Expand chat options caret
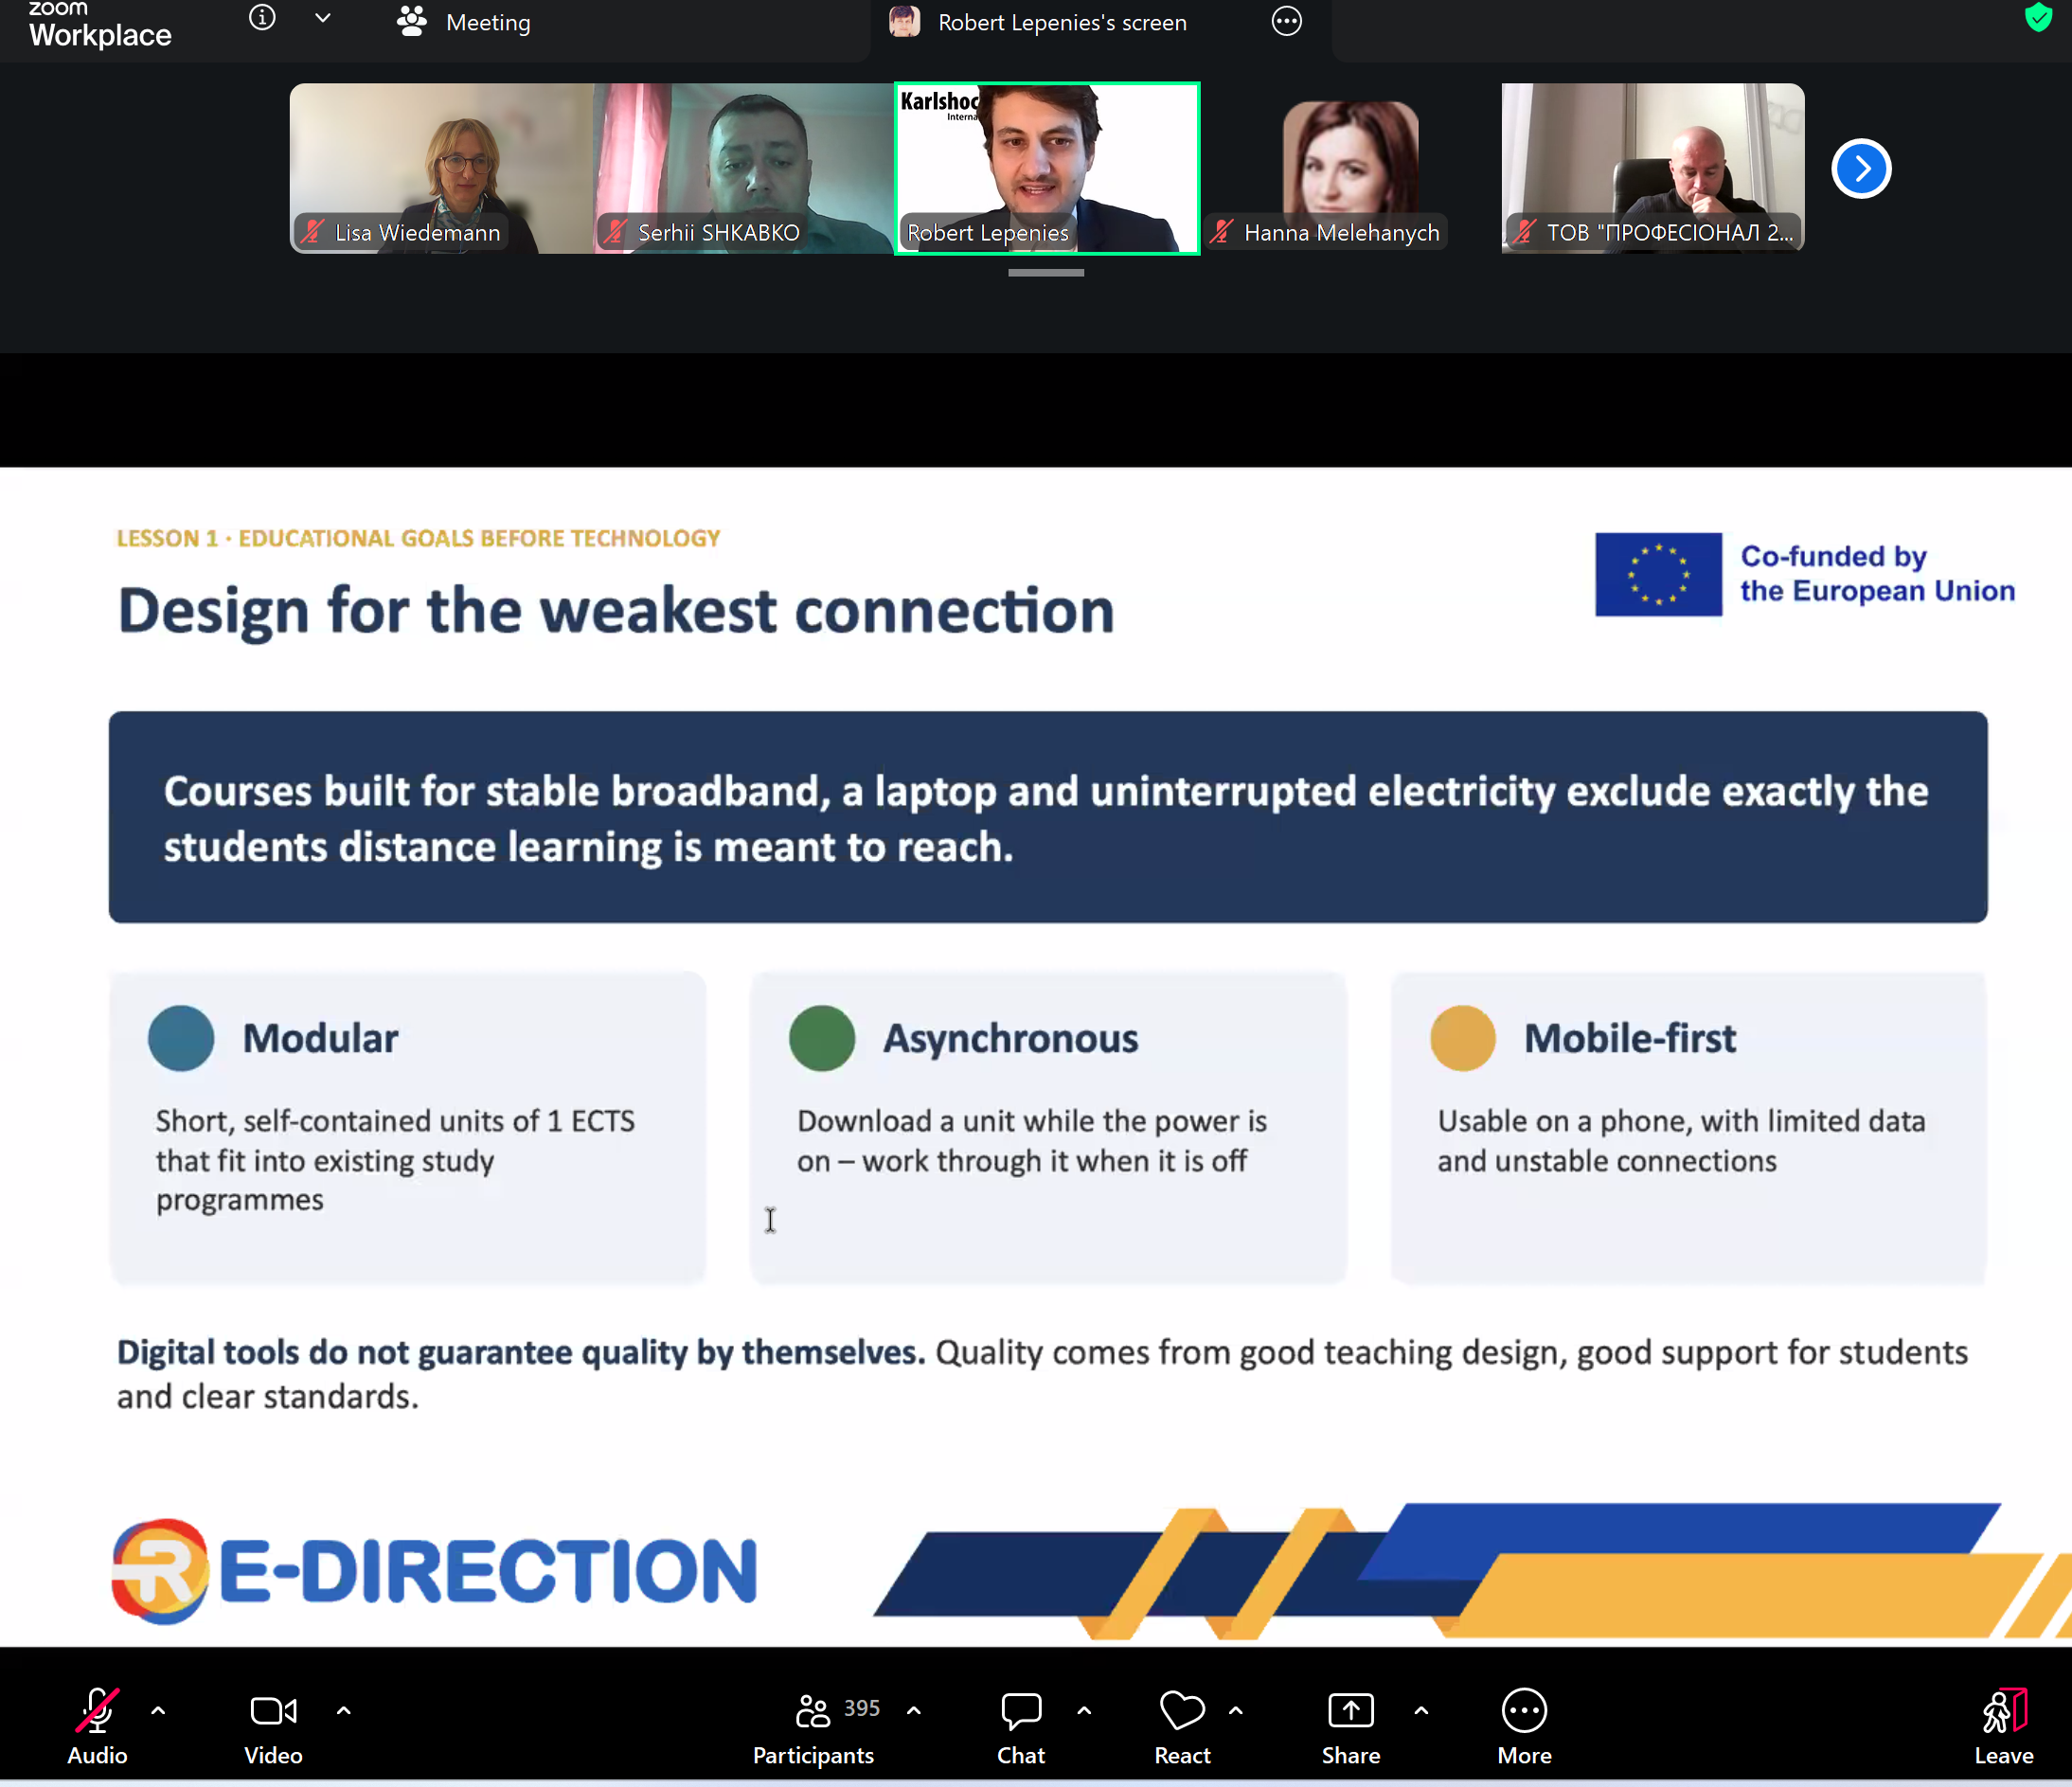This screenshot has width=2072, height=1787. (1084, 1710)
